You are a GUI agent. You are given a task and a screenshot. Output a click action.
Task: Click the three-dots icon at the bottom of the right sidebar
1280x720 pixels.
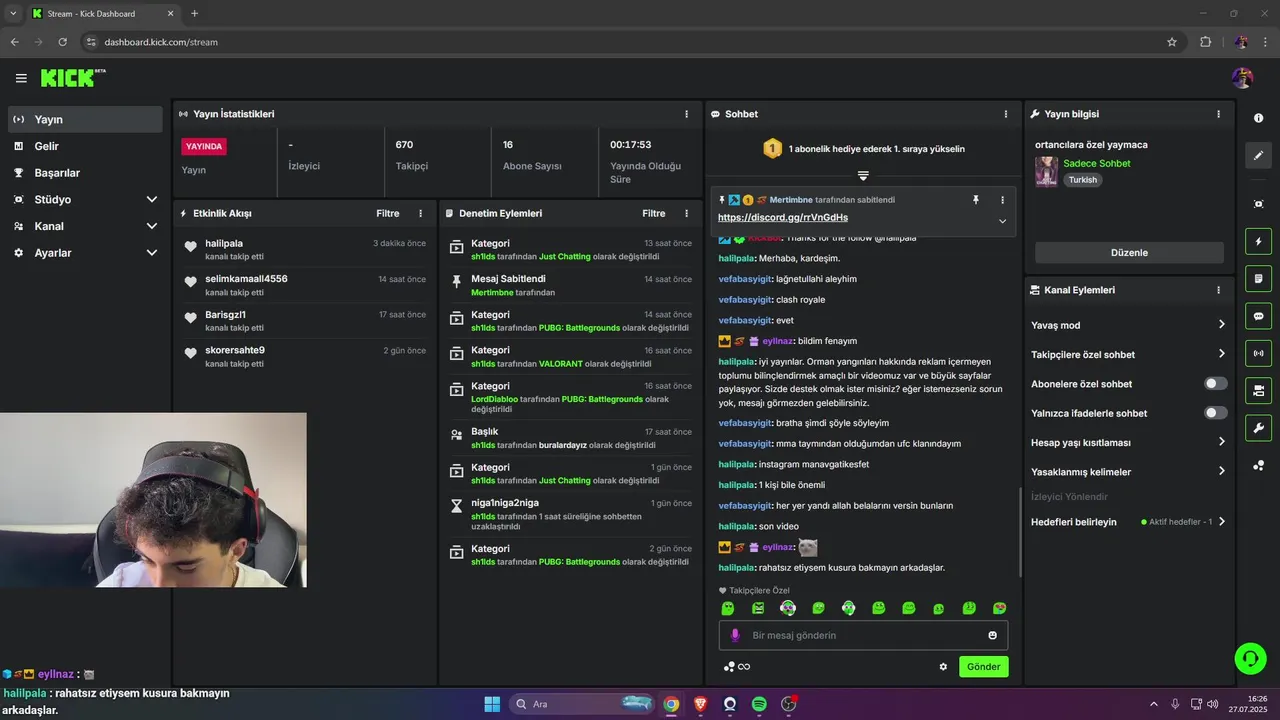(x=1258, y=466)
